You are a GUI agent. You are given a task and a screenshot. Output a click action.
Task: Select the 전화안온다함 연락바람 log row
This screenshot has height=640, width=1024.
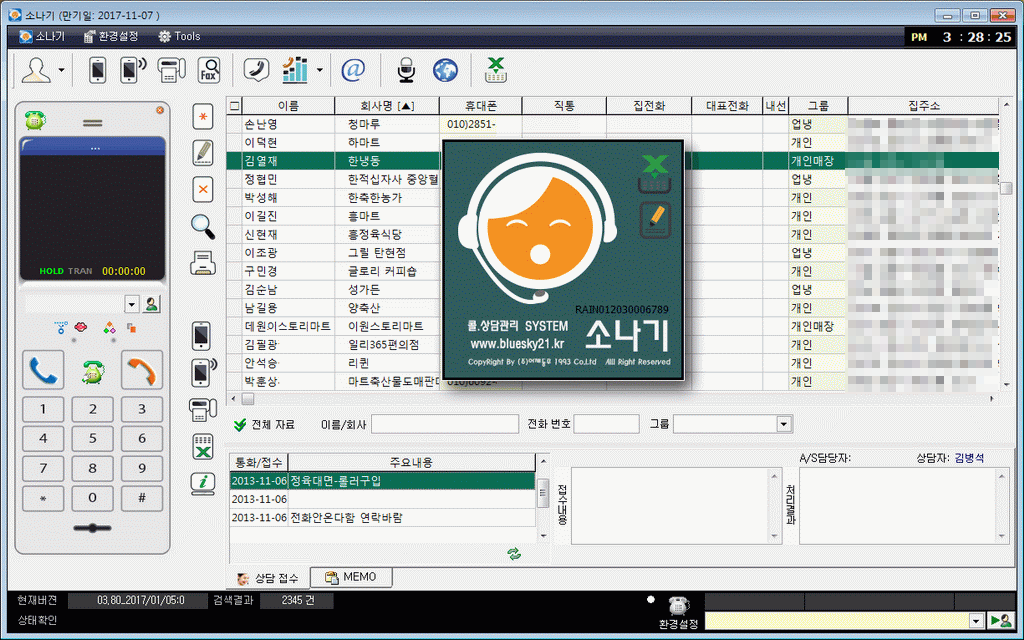tap(383, 518)
